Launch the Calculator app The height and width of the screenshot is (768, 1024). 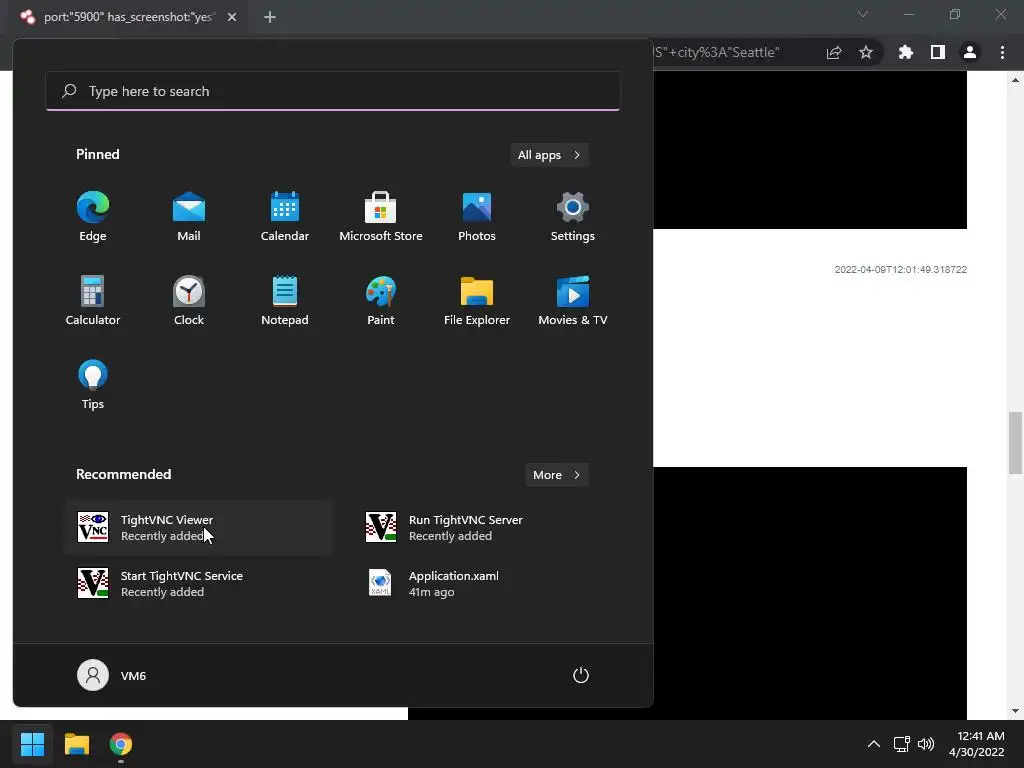(x=93, y=301)
